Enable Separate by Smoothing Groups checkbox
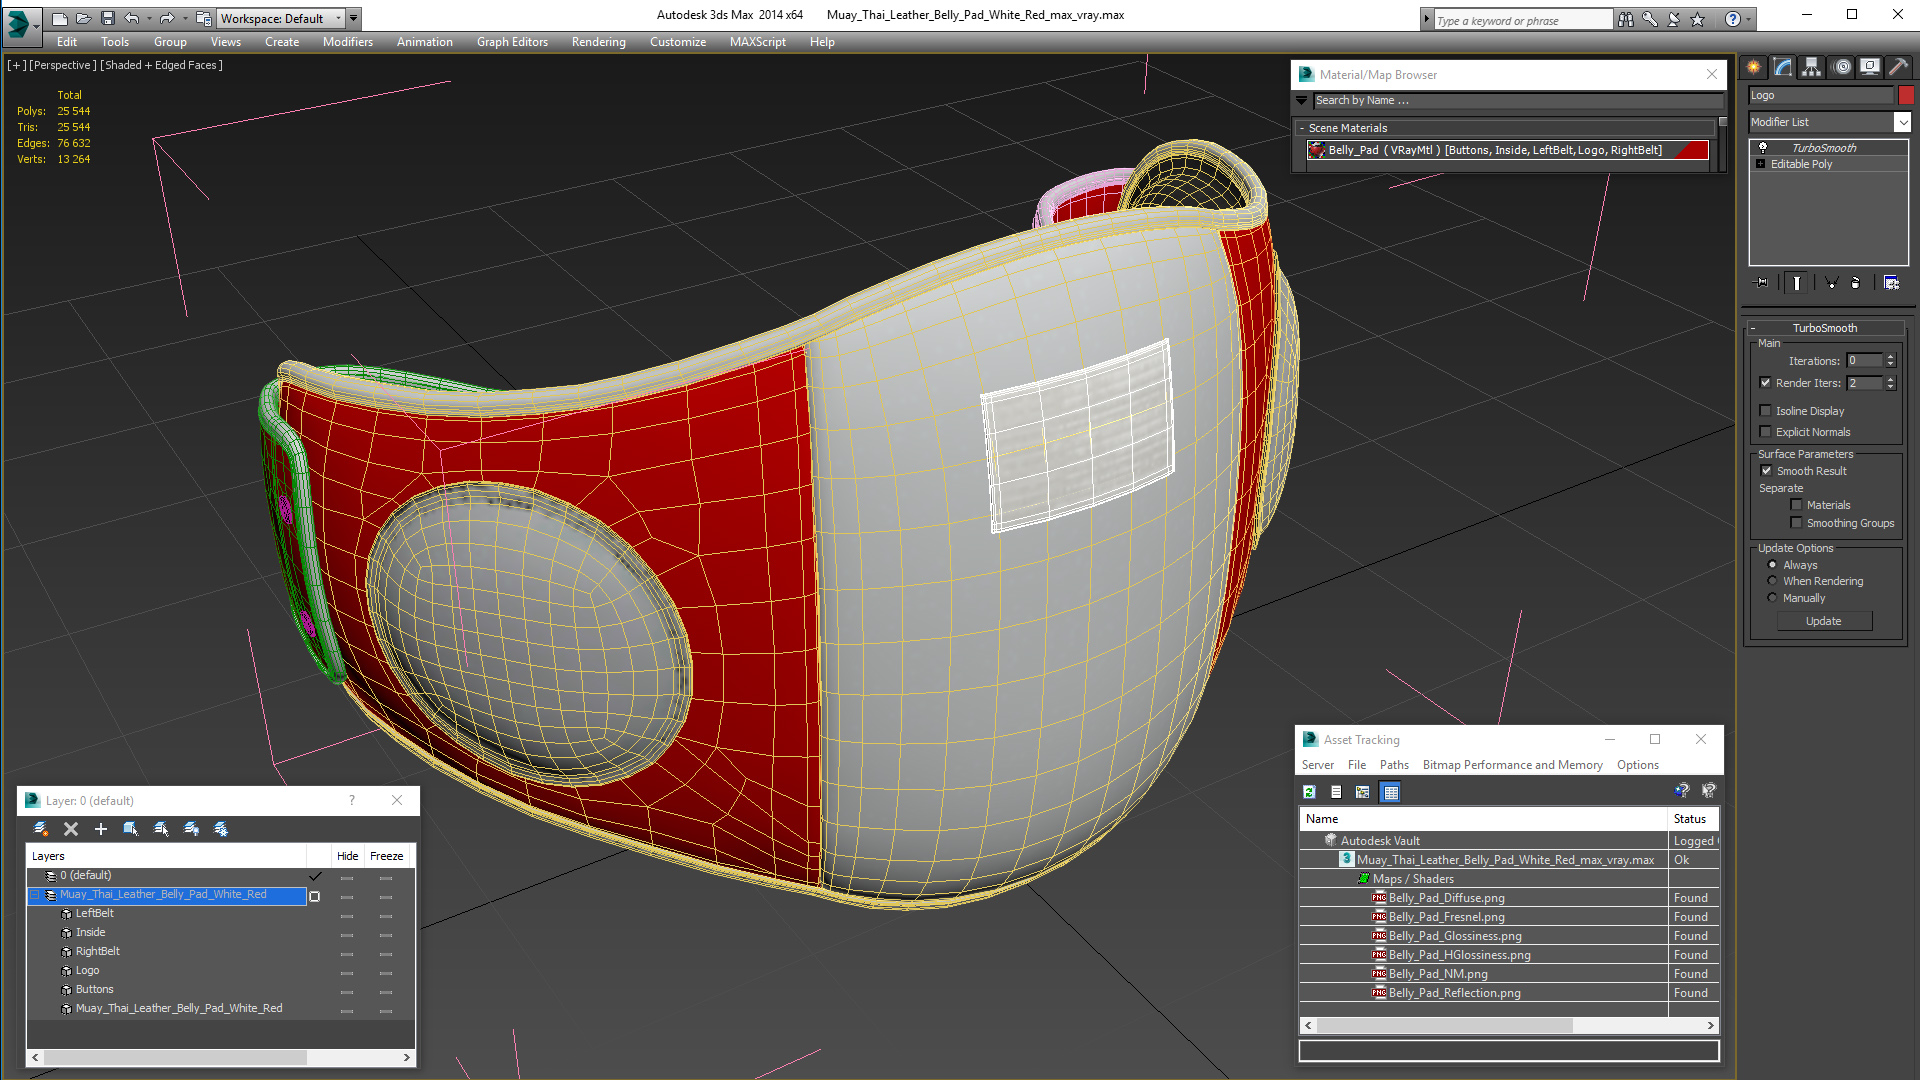1920x1080 pixels. tap(1797, 523)
